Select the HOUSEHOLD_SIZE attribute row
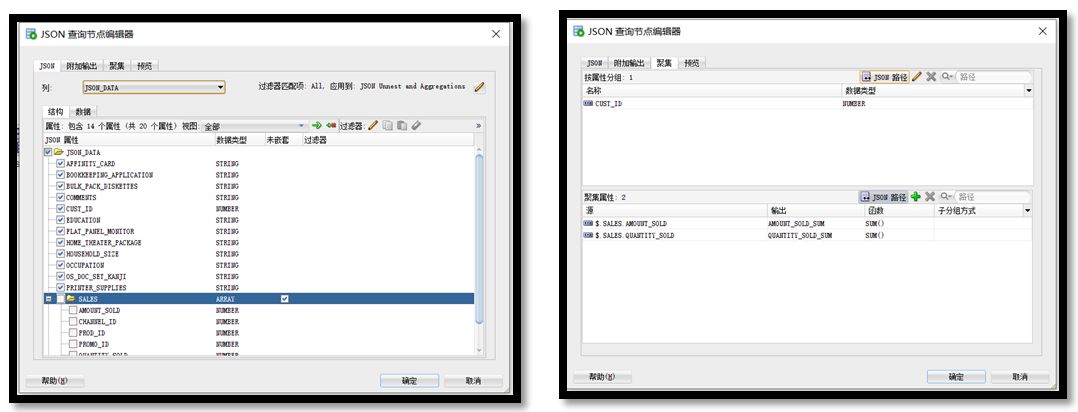The width and height of the screenshot is (1078, 412). coord(258,254)
